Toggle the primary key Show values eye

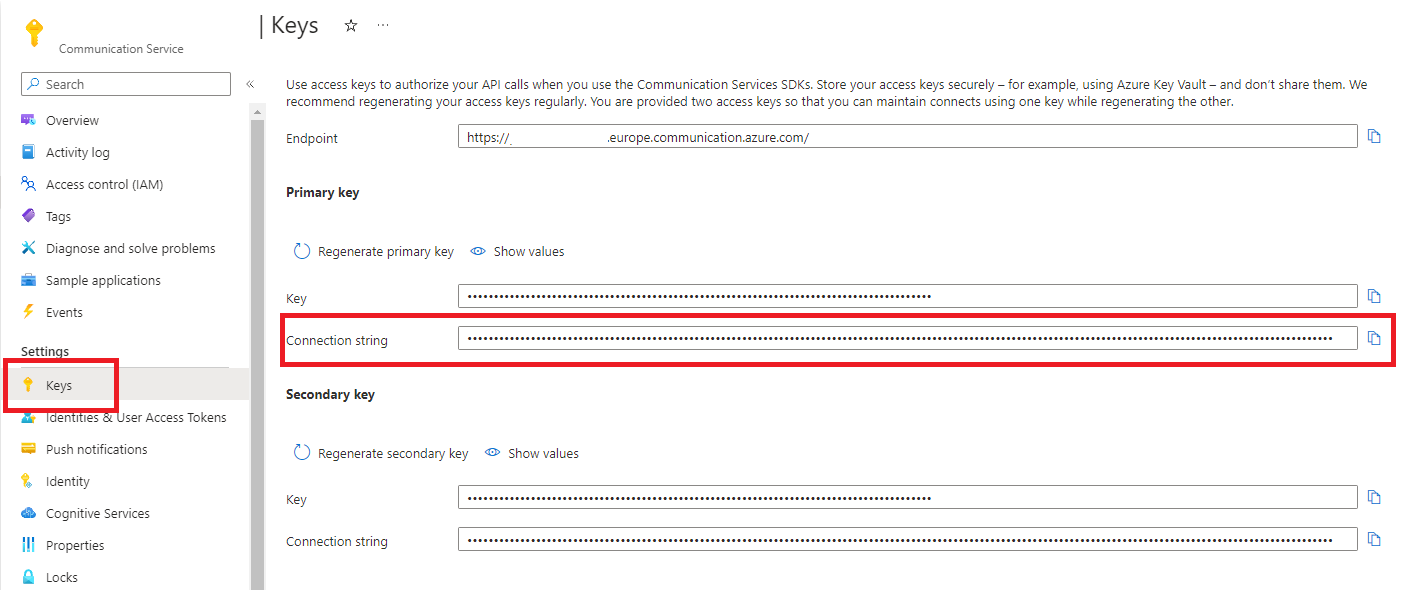(x=478, y=252)
